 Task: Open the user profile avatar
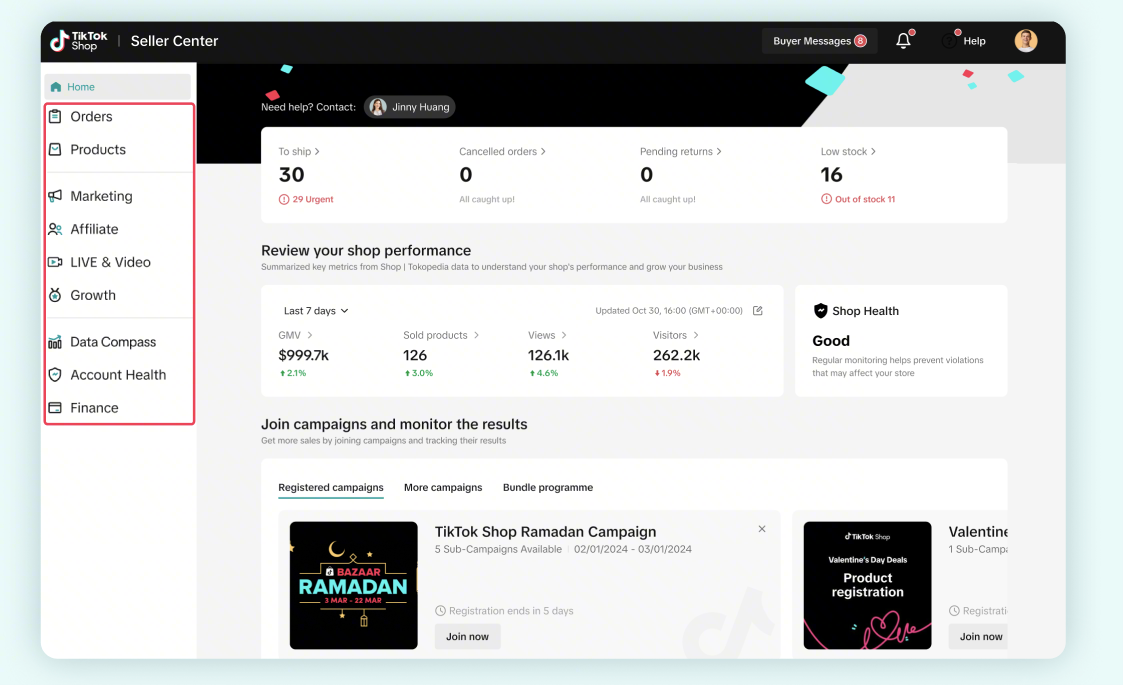(x=1026, y=41)
